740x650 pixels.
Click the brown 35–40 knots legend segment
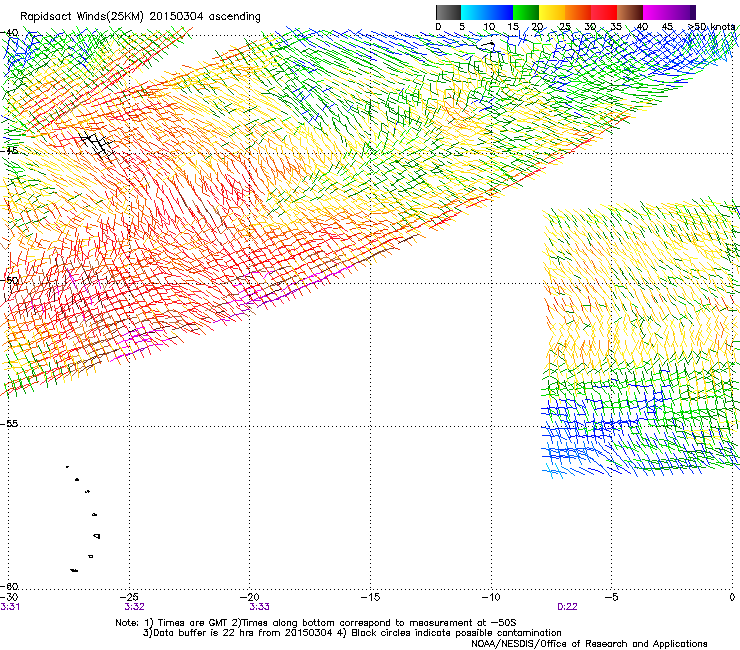pos(629,12)
